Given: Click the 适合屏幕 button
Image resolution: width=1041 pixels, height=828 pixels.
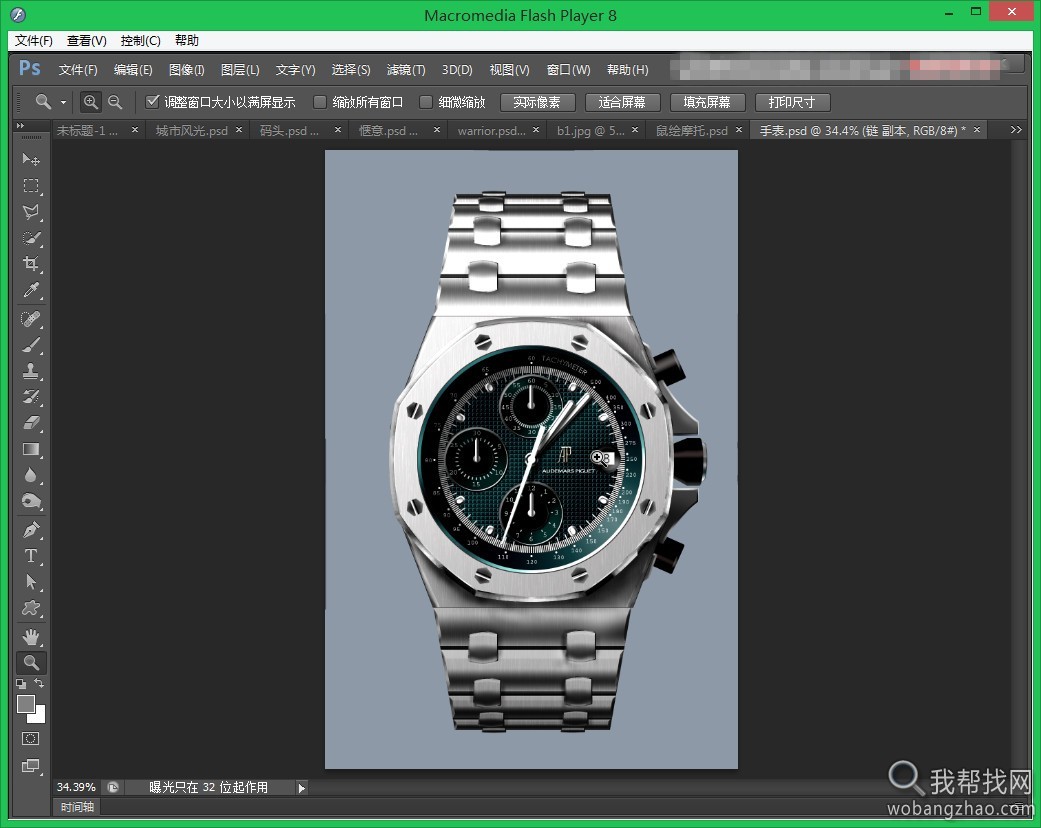Looking at the screenshot, I should [622, 102].
